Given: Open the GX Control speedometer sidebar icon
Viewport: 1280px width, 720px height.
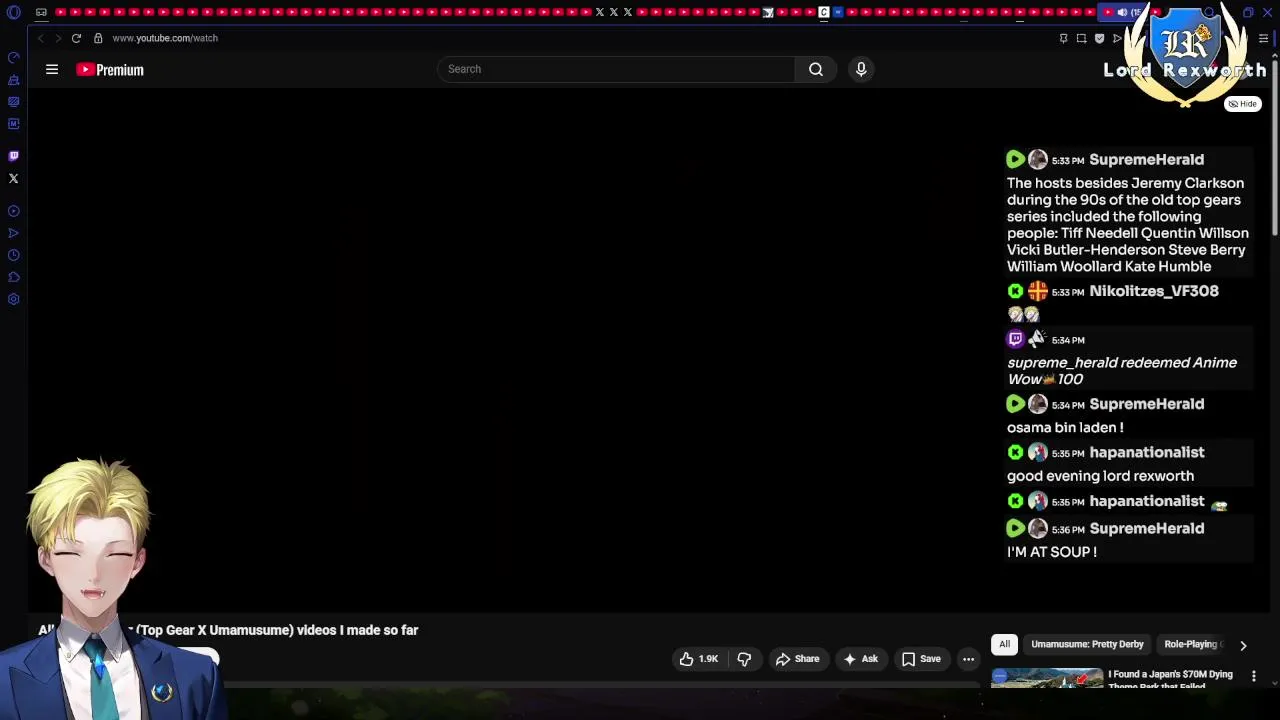Looking at the screenshot, I should pyautogui.click(x=13, y=57).
